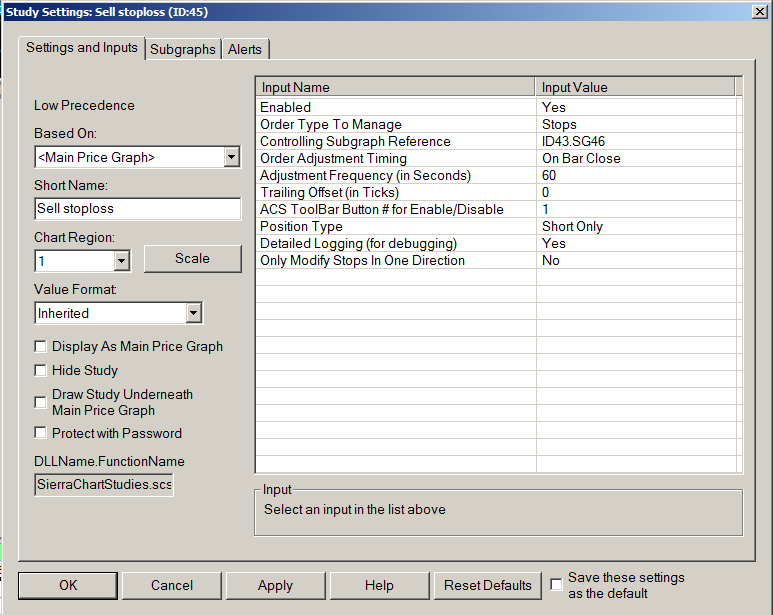
Task: Click the OK button
Action: click(x=68, y=585)
